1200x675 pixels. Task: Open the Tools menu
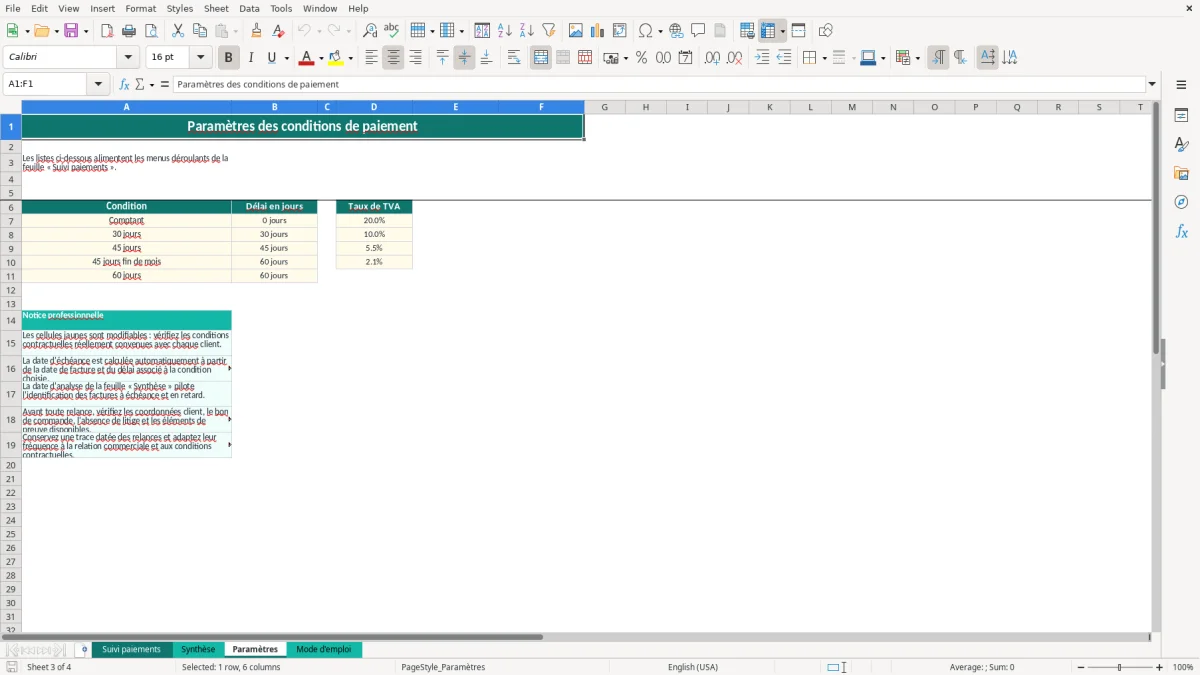pos(281,8)
